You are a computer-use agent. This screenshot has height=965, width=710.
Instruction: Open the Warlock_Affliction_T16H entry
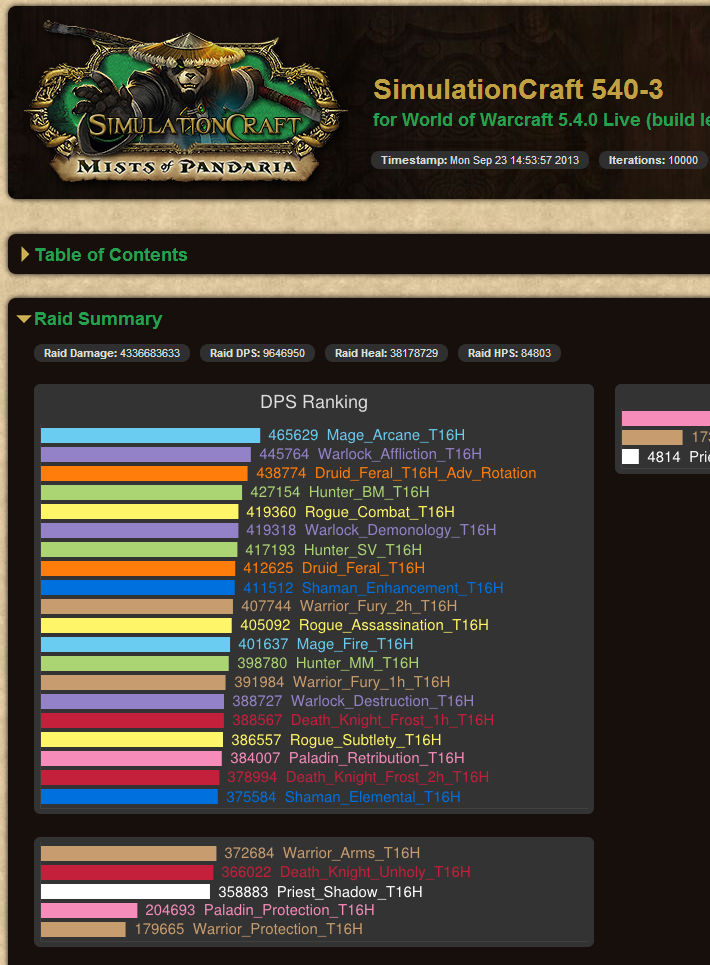pos(399,454)
